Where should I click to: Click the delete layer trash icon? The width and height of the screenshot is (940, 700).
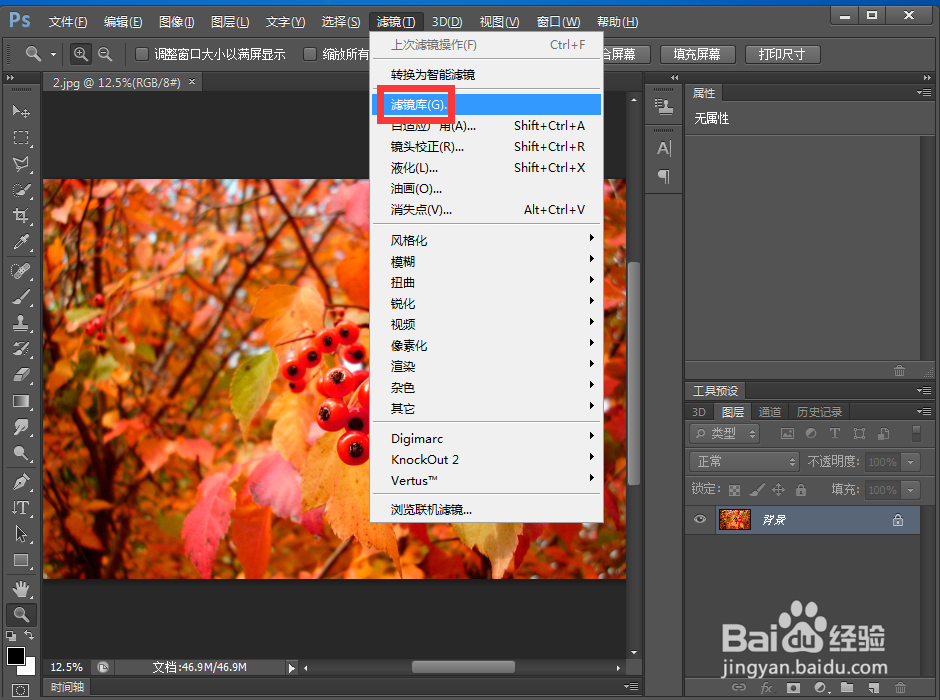pyautogui.click(x=900, y=687)
